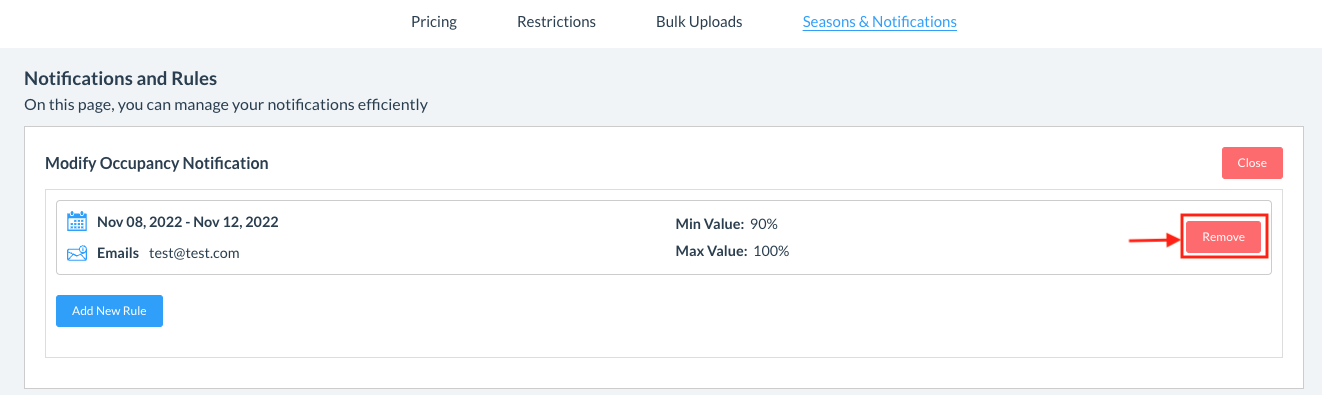Click the Min Value 90% figure
Image resolution: width=1322 pixels, height=395 pixels.
point(764,223)
